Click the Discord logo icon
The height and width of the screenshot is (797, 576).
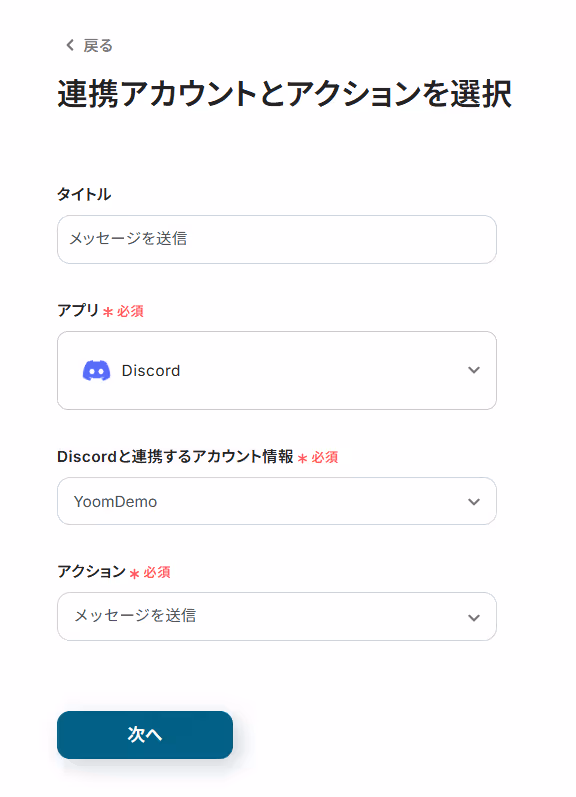pos(97,371)
